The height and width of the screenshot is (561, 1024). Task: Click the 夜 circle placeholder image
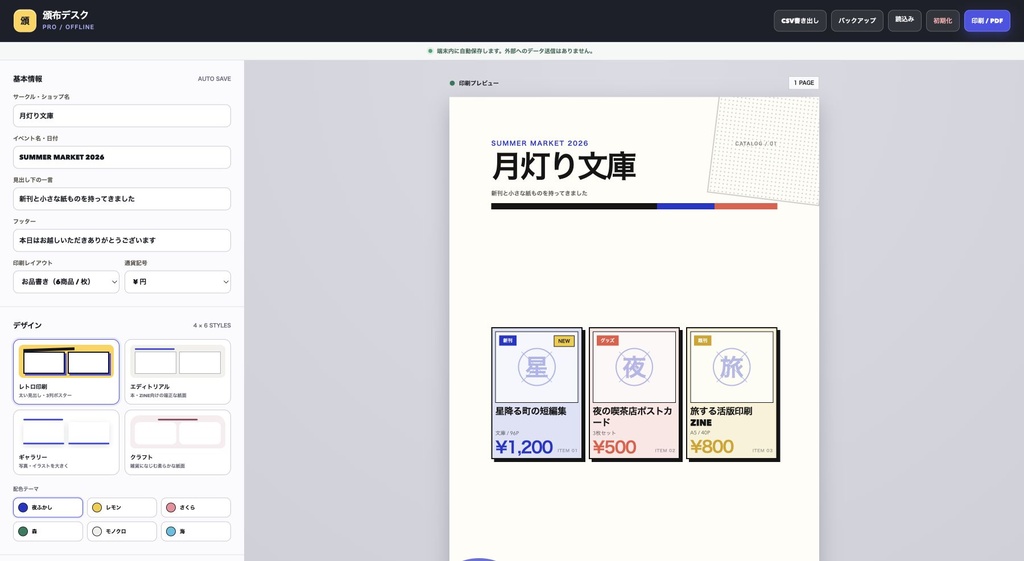pyautogui.click(x=634, y=367)
